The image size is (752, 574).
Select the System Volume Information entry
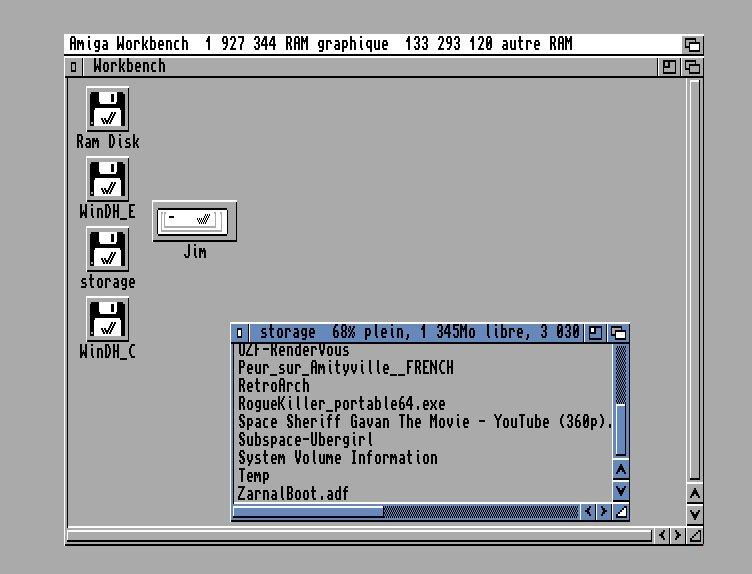338,457
